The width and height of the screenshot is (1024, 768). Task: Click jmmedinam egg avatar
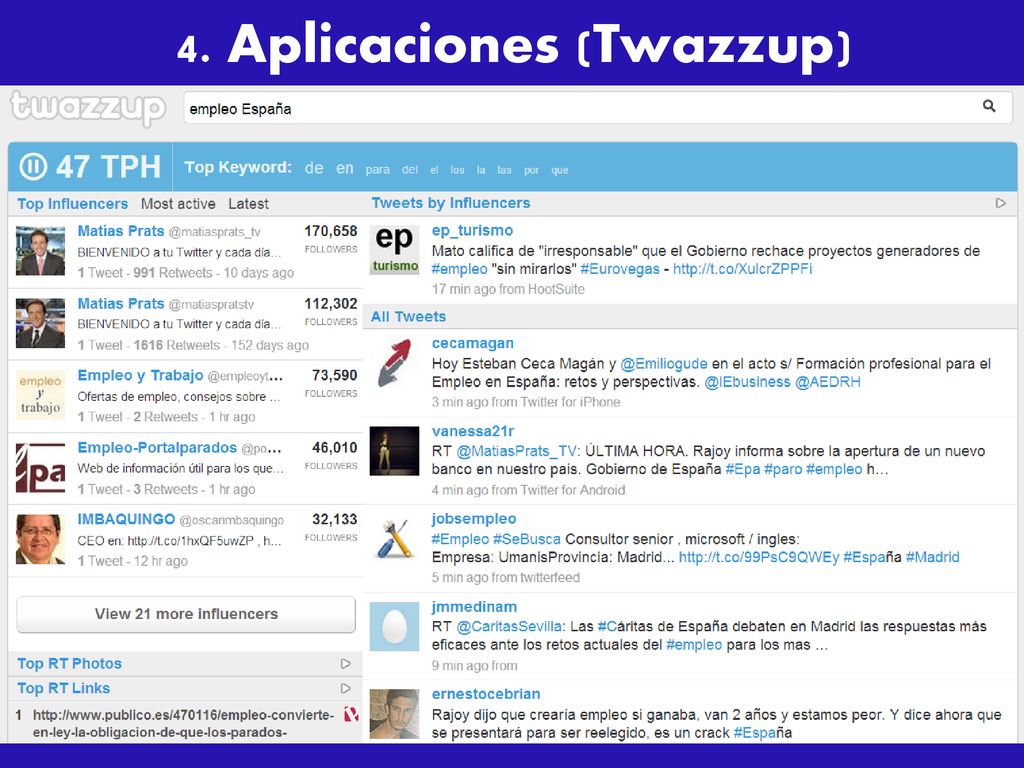[x=394, y=627]
